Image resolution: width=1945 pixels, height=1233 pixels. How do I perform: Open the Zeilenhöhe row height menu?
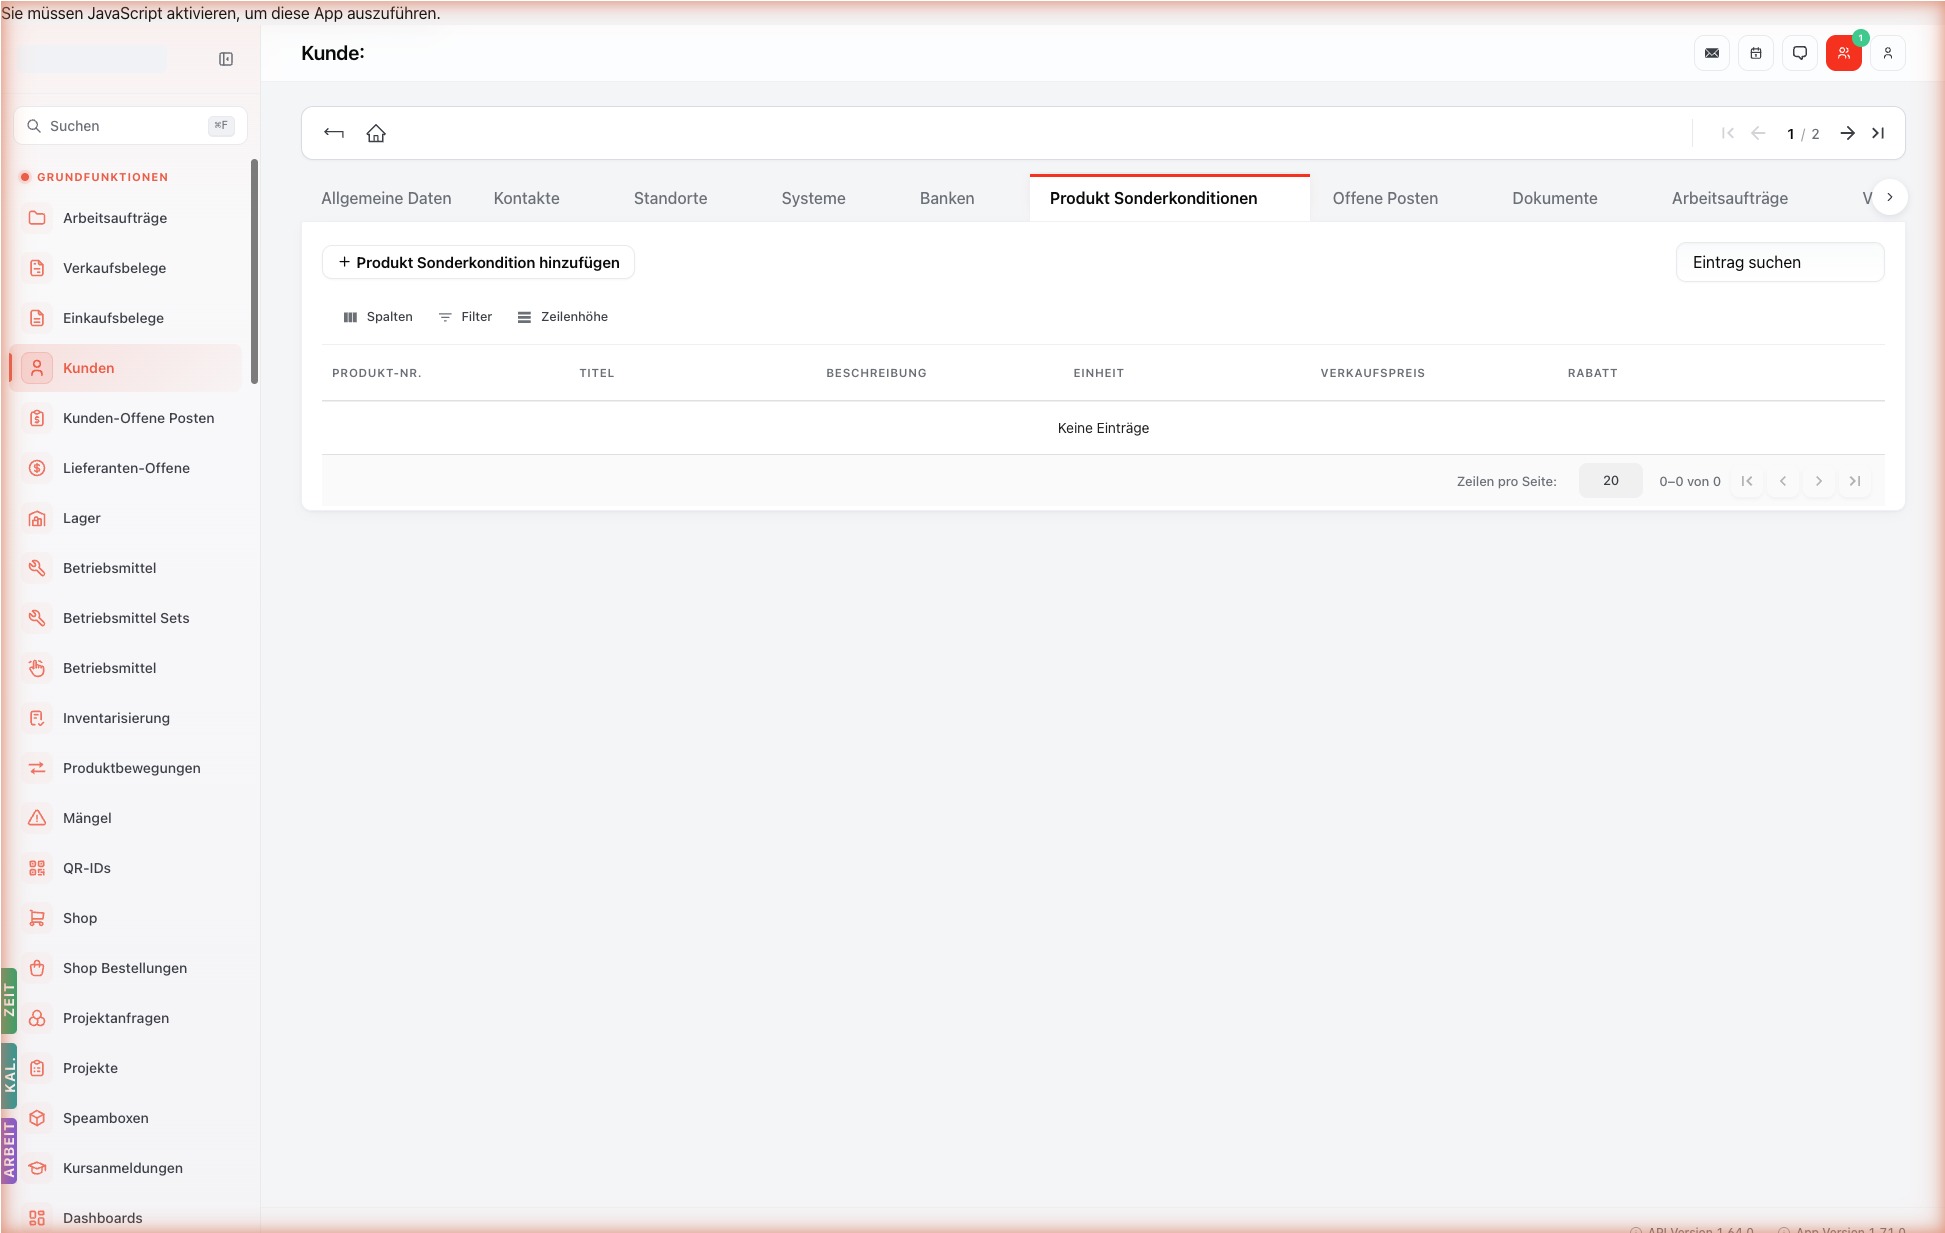coord(562,317)
